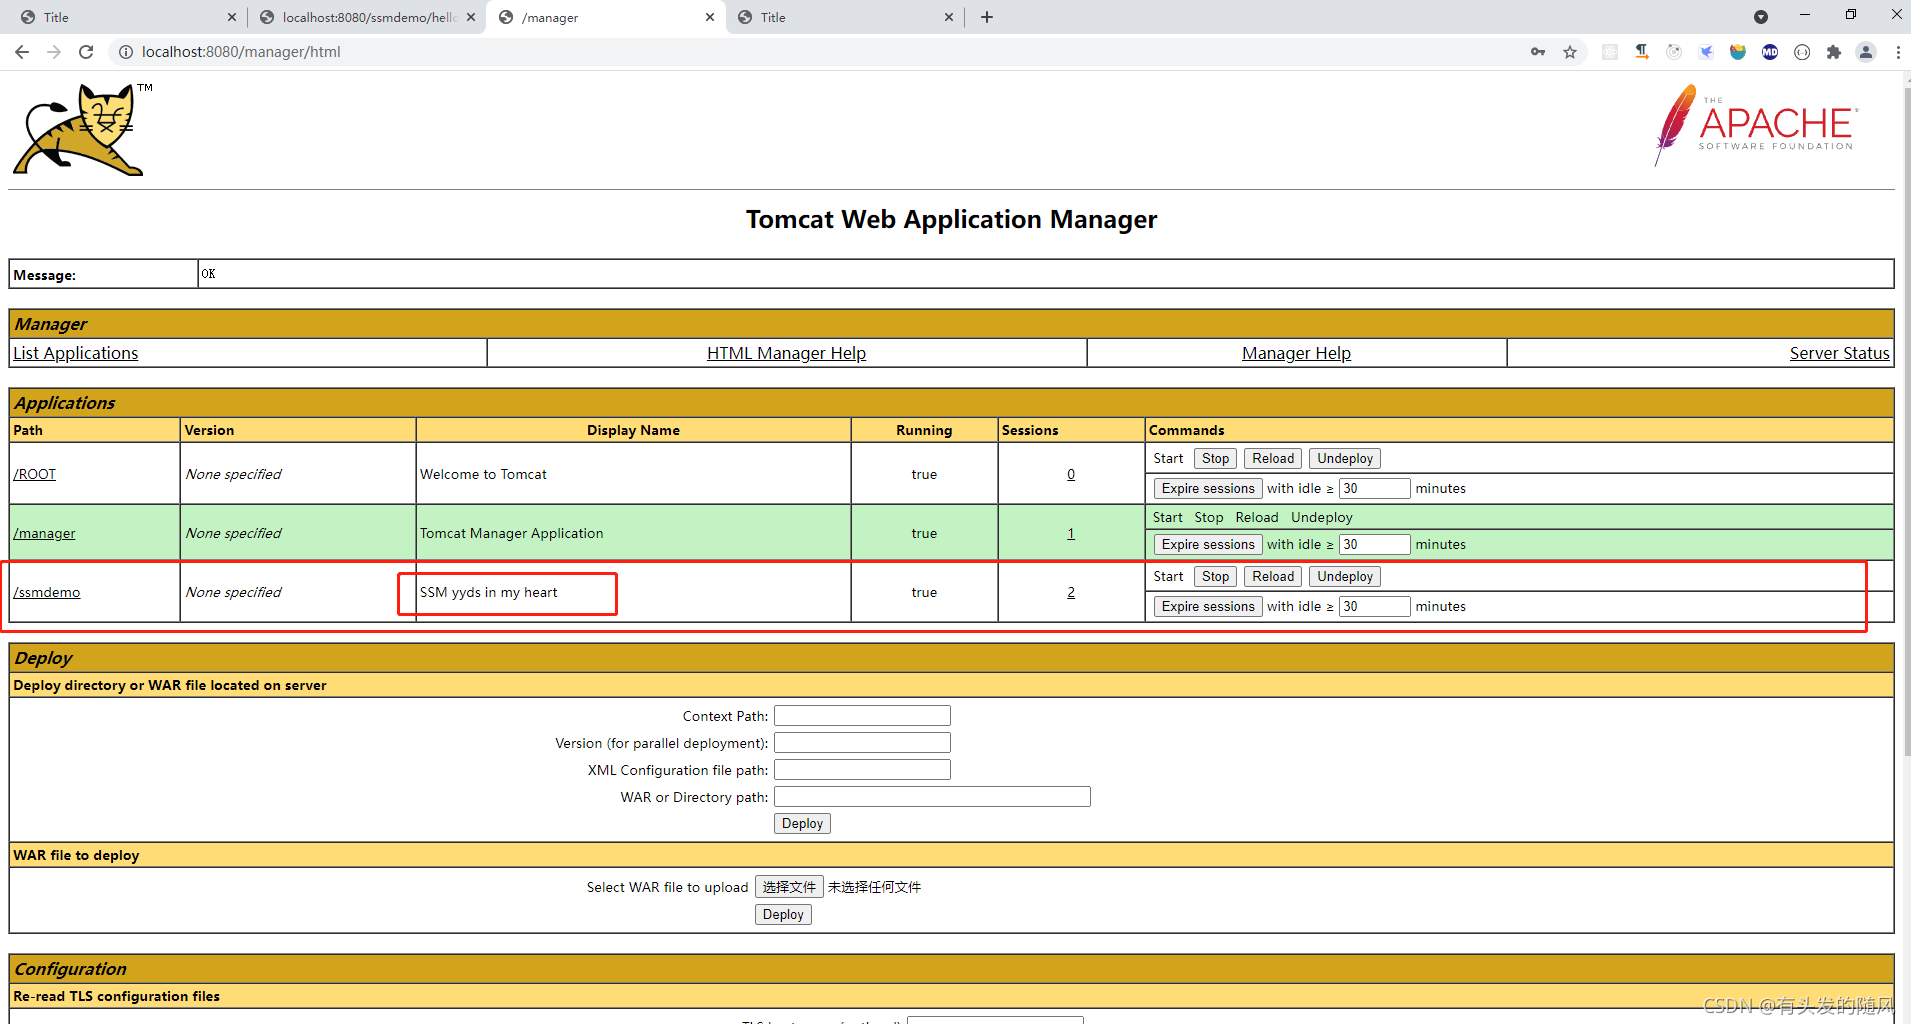Close the localhost:8080/ssmdemo tab
The width and height of the screenshot is (1911, 1024).
[x=471, y=17]
